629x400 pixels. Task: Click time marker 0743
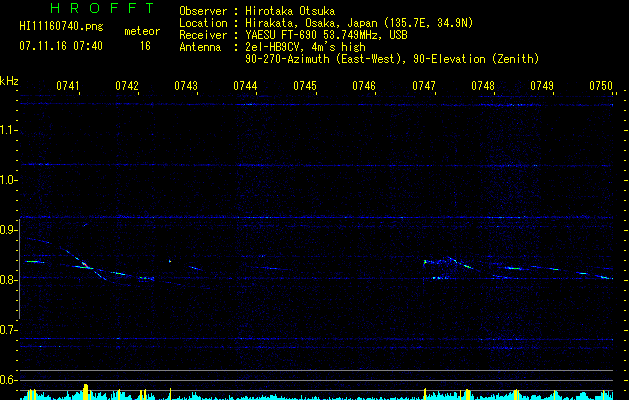[186, 86]
